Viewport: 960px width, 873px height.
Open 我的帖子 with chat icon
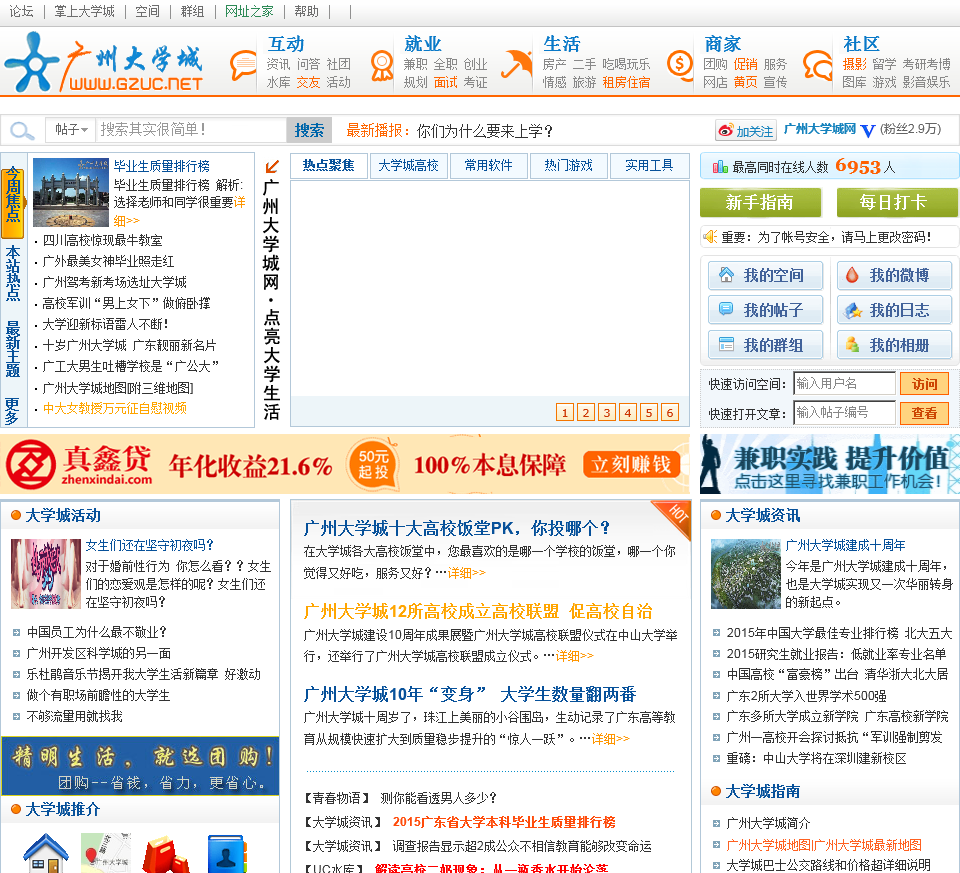tap(765, 310)
